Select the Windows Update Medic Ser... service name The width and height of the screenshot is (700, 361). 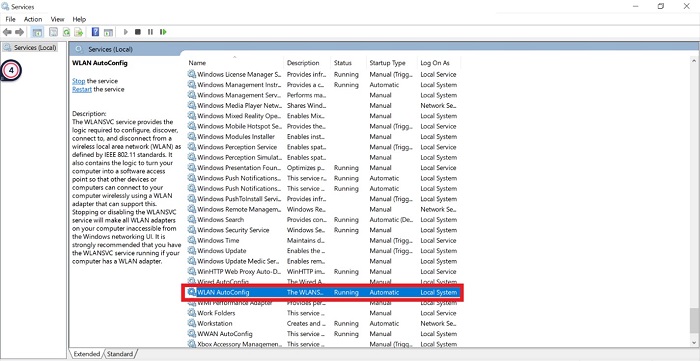239,261
